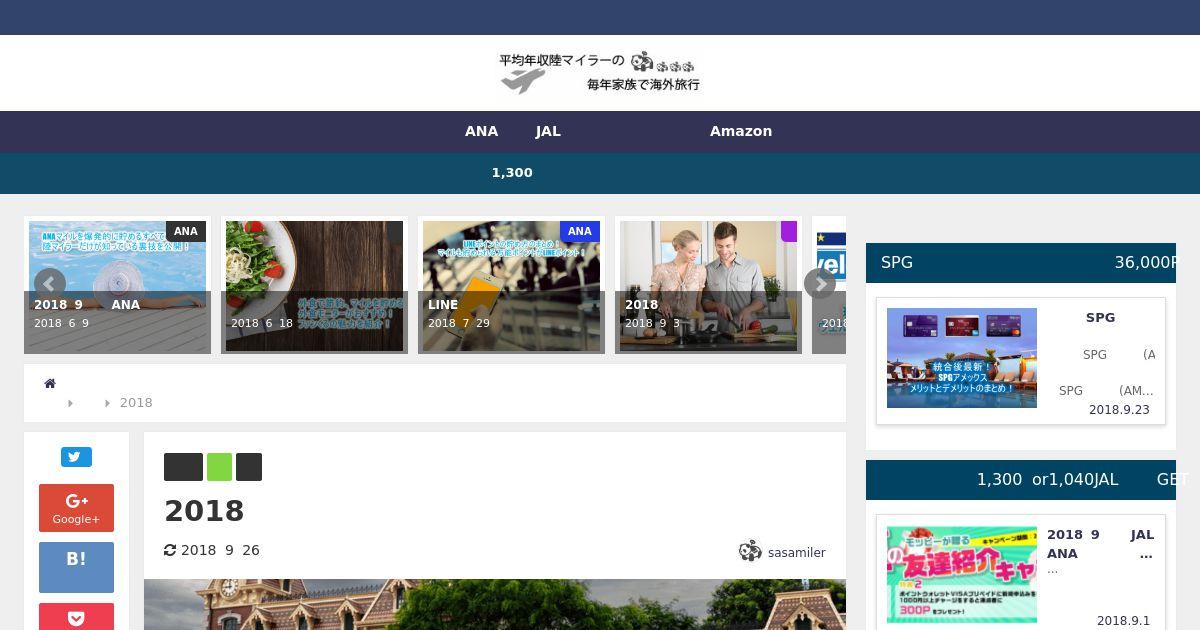This screenshot has height=630, width=1200.
Task: Click the sasamiler panda avatar icon
Action: click(750, 551)
